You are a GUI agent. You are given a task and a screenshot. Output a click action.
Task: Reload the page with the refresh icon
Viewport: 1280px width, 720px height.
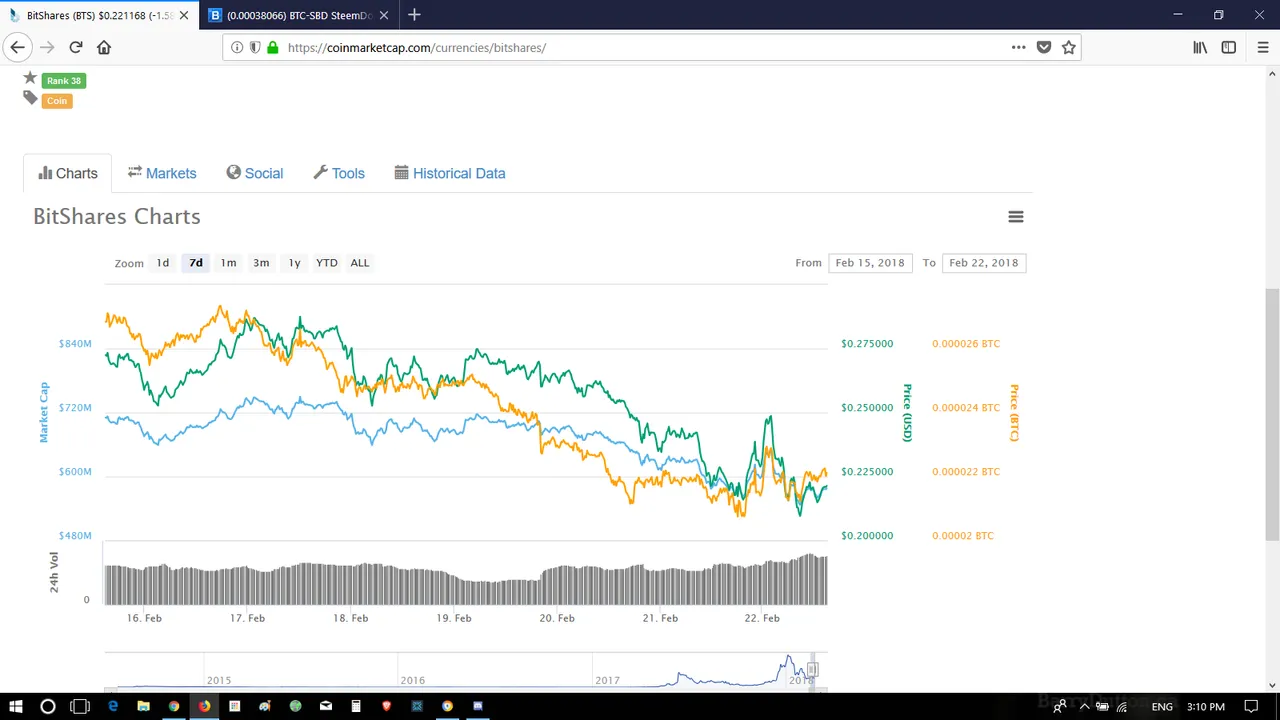[76, 47]
